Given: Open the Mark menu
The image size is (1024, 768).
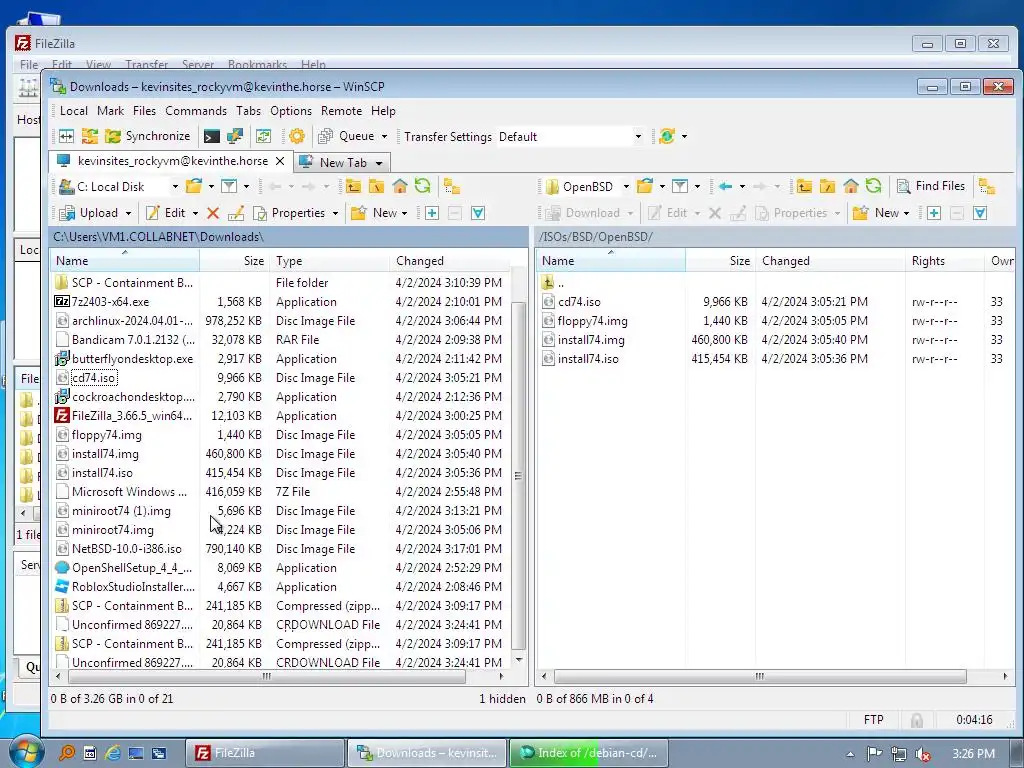Looking at the screenshot, I should click(110, 111).
